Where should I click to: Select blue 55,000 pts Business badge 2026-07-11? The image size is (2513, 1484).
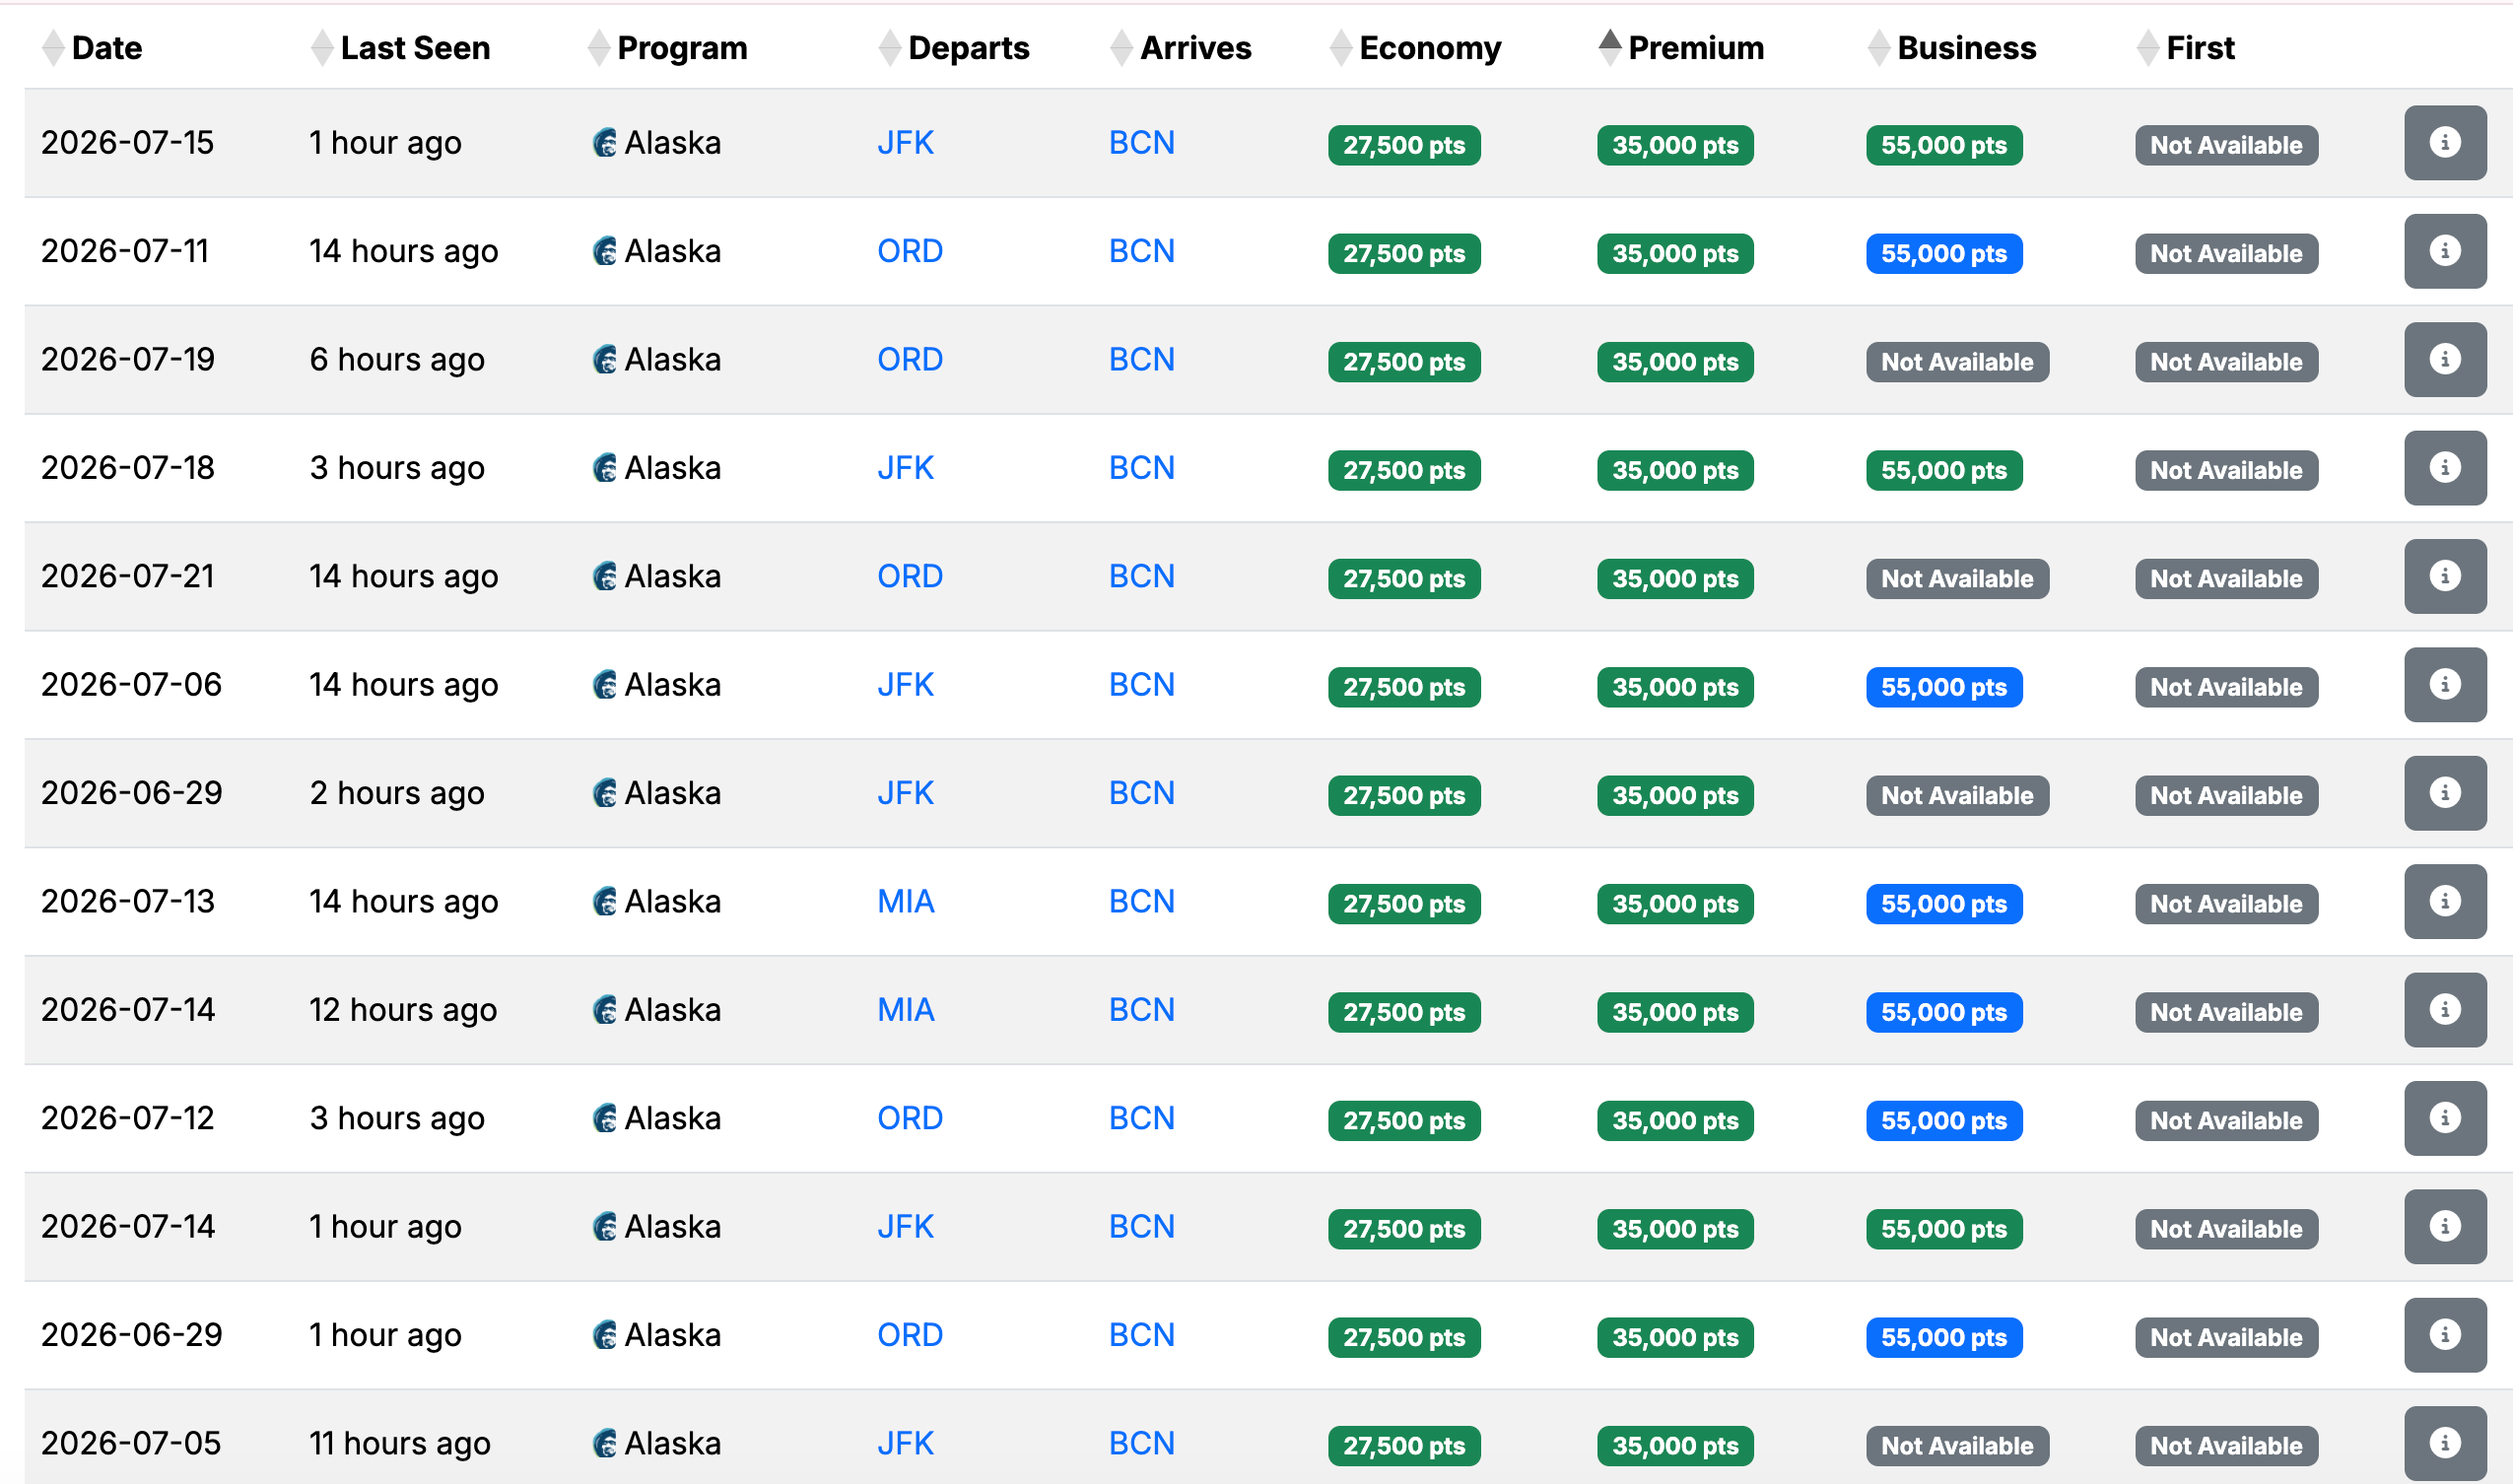click(x=1943, y=254)
